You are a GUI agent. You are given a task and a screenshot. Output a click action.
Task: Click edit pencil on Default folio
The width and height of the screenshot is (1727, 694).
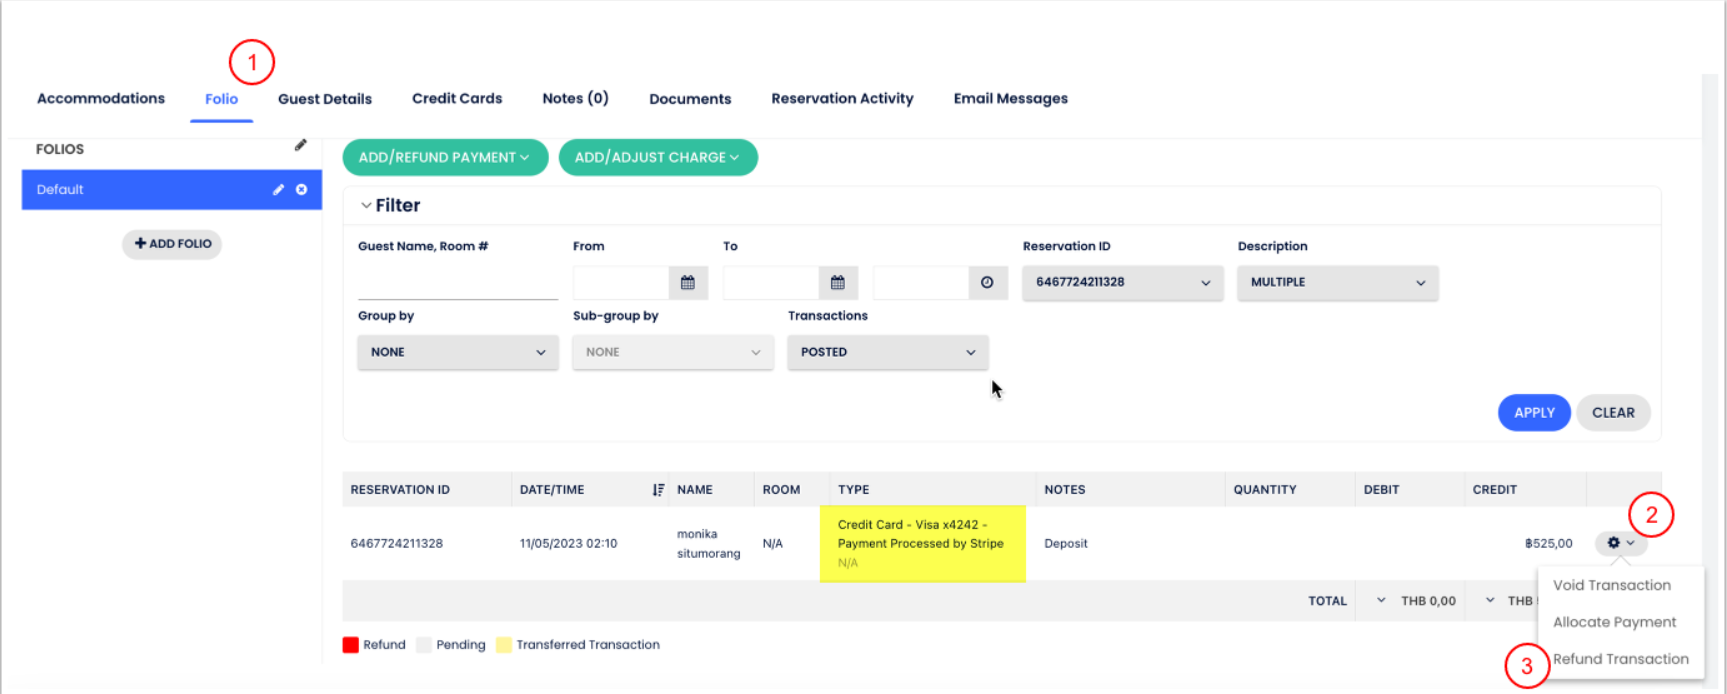tap(278, 190)
